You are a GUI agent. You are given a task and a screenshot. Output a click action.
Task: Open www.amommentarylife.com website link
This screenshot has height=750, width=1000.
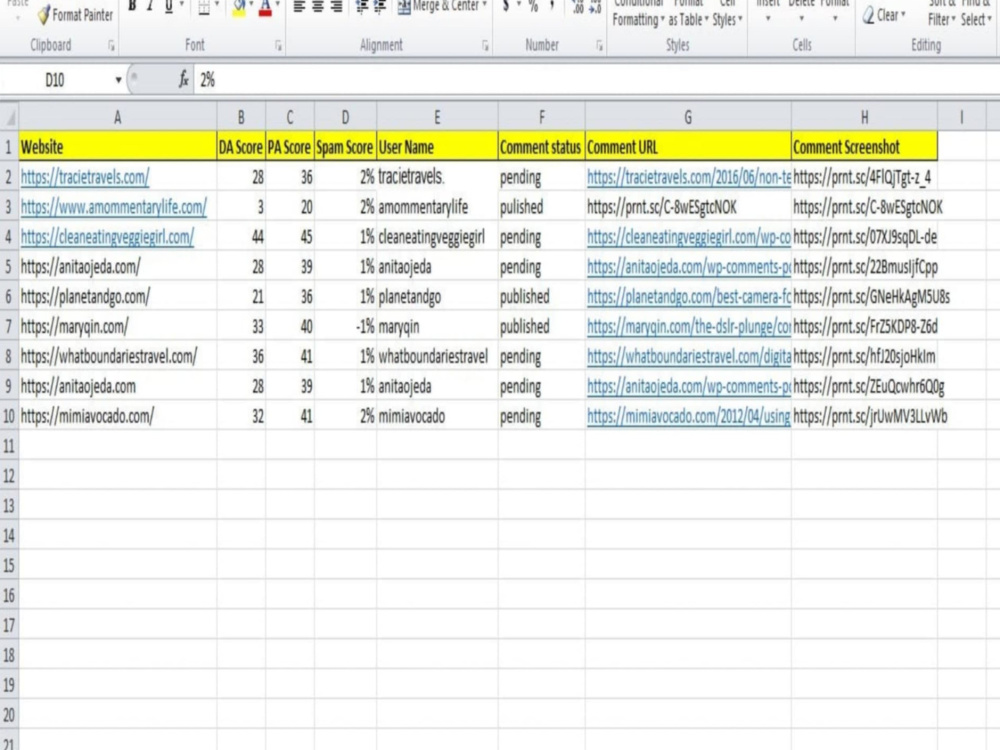tap(114, 207)
